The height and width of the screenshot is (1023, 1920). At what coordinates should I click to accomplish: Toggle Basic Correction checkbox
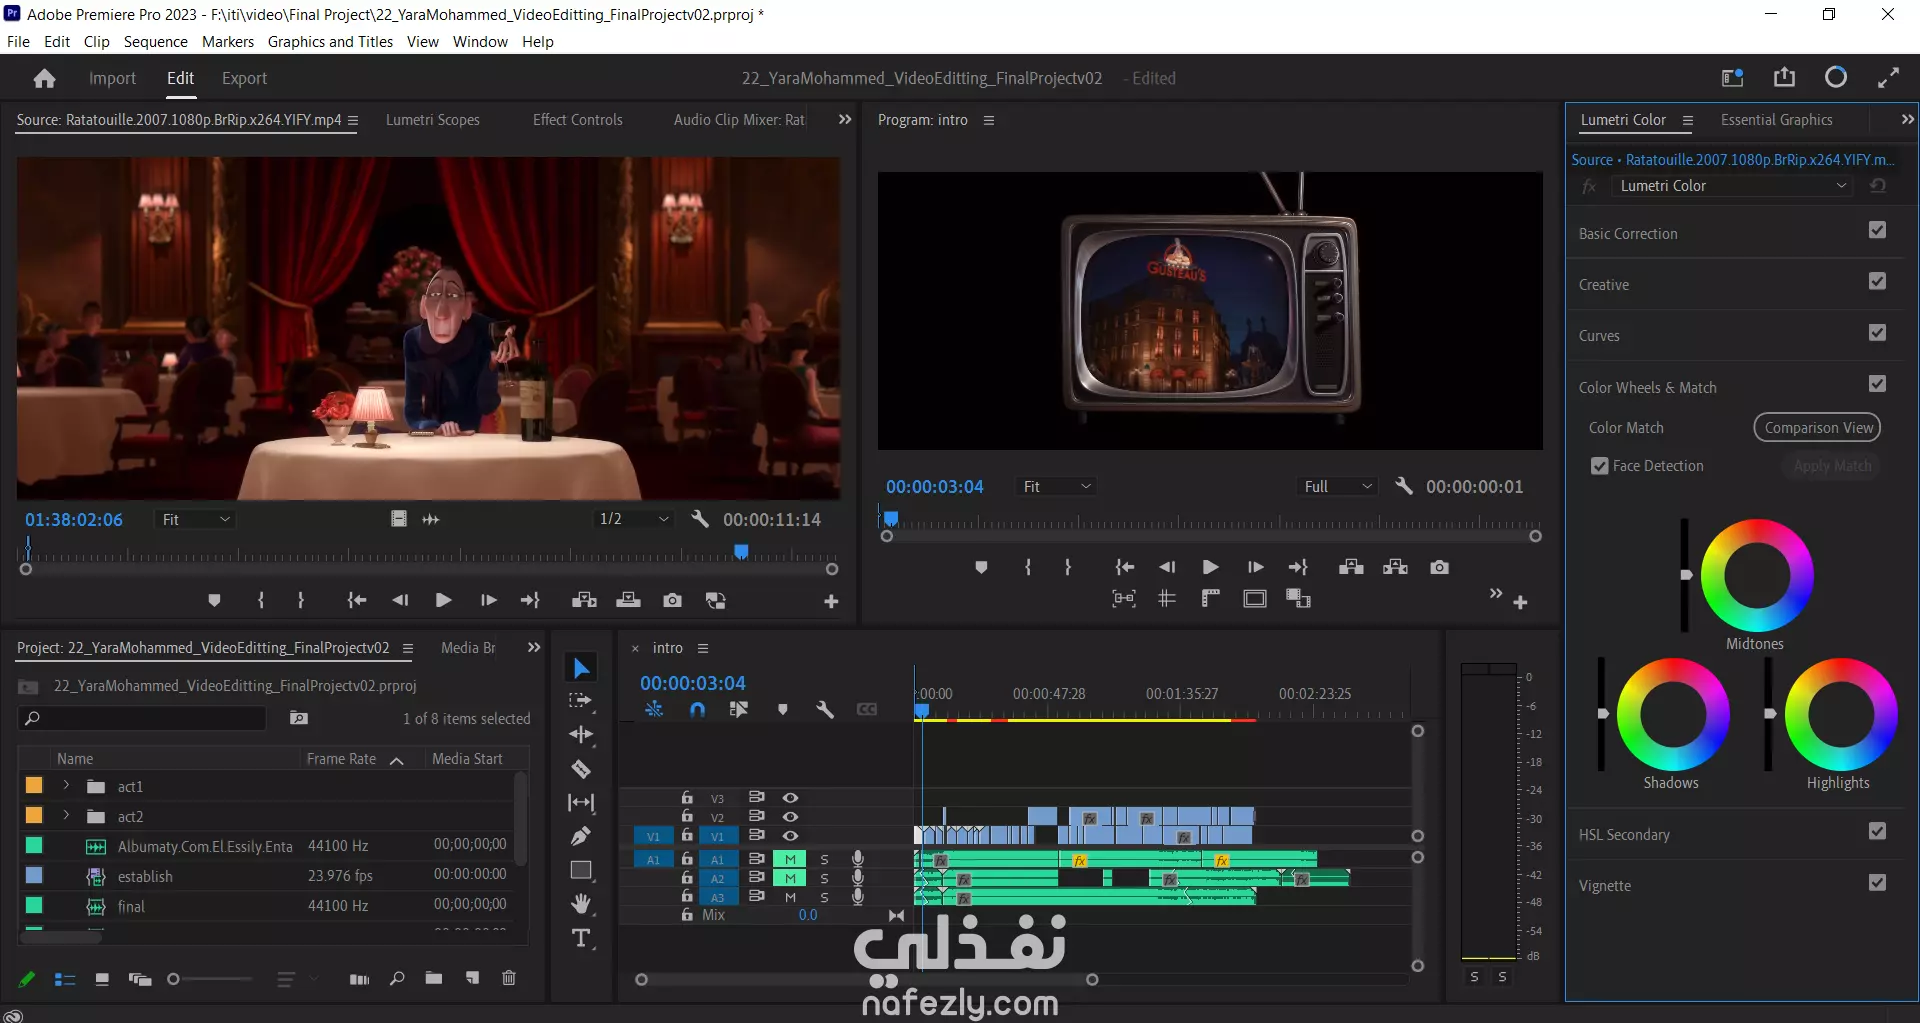pyautogui.click(x=1877, y=230)
